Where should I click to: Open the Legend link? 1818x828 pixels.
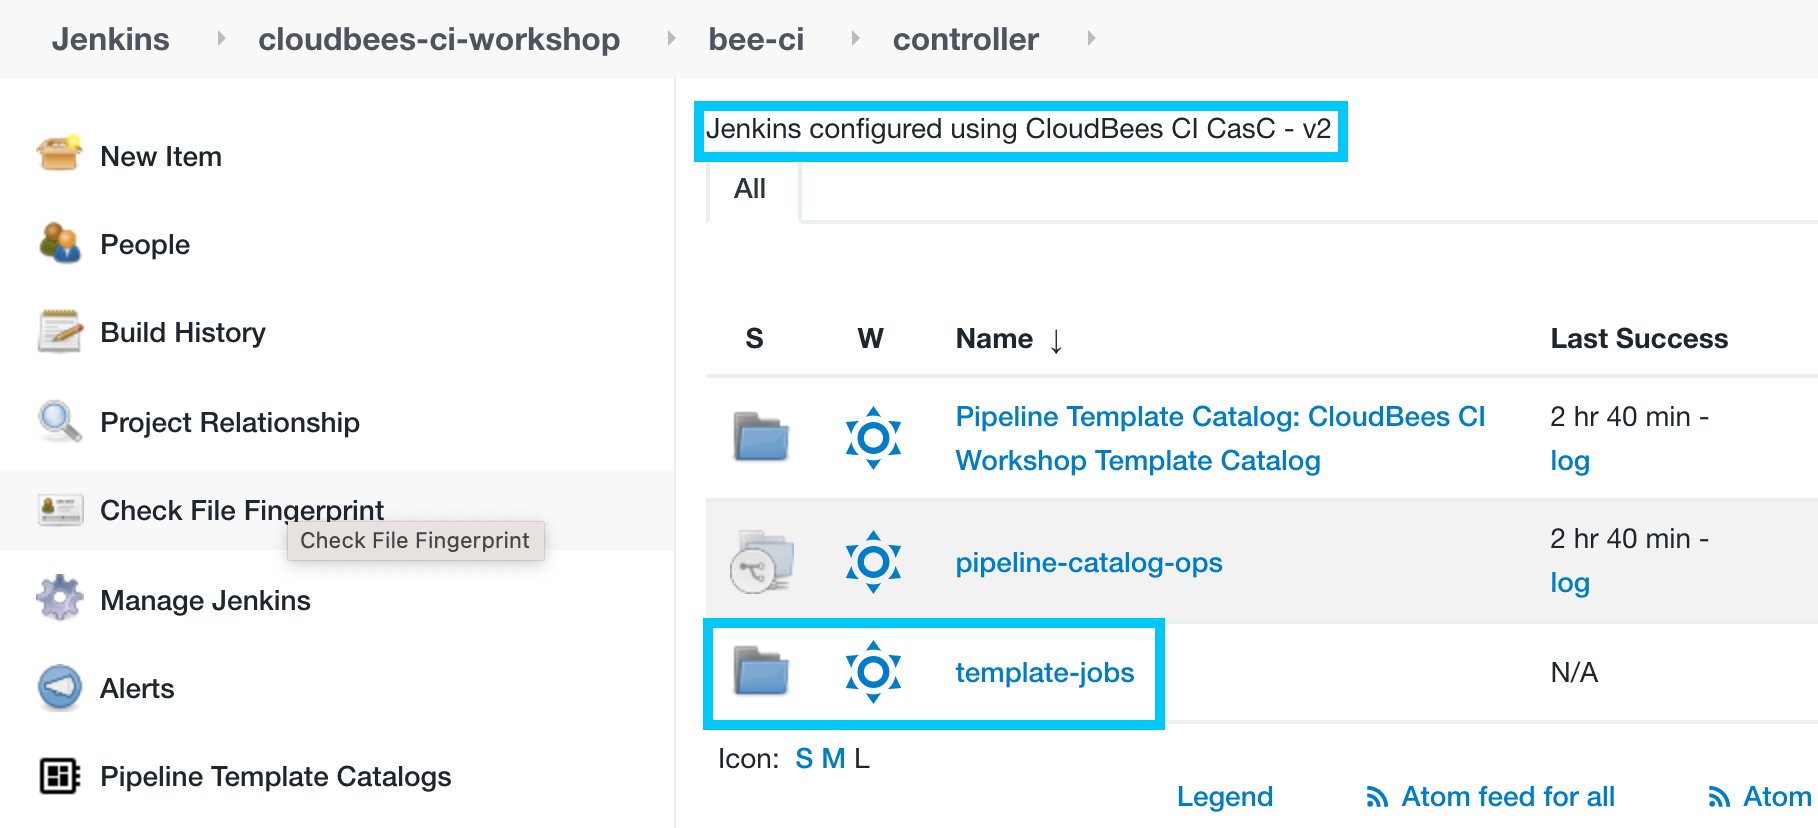point(1224,797)
